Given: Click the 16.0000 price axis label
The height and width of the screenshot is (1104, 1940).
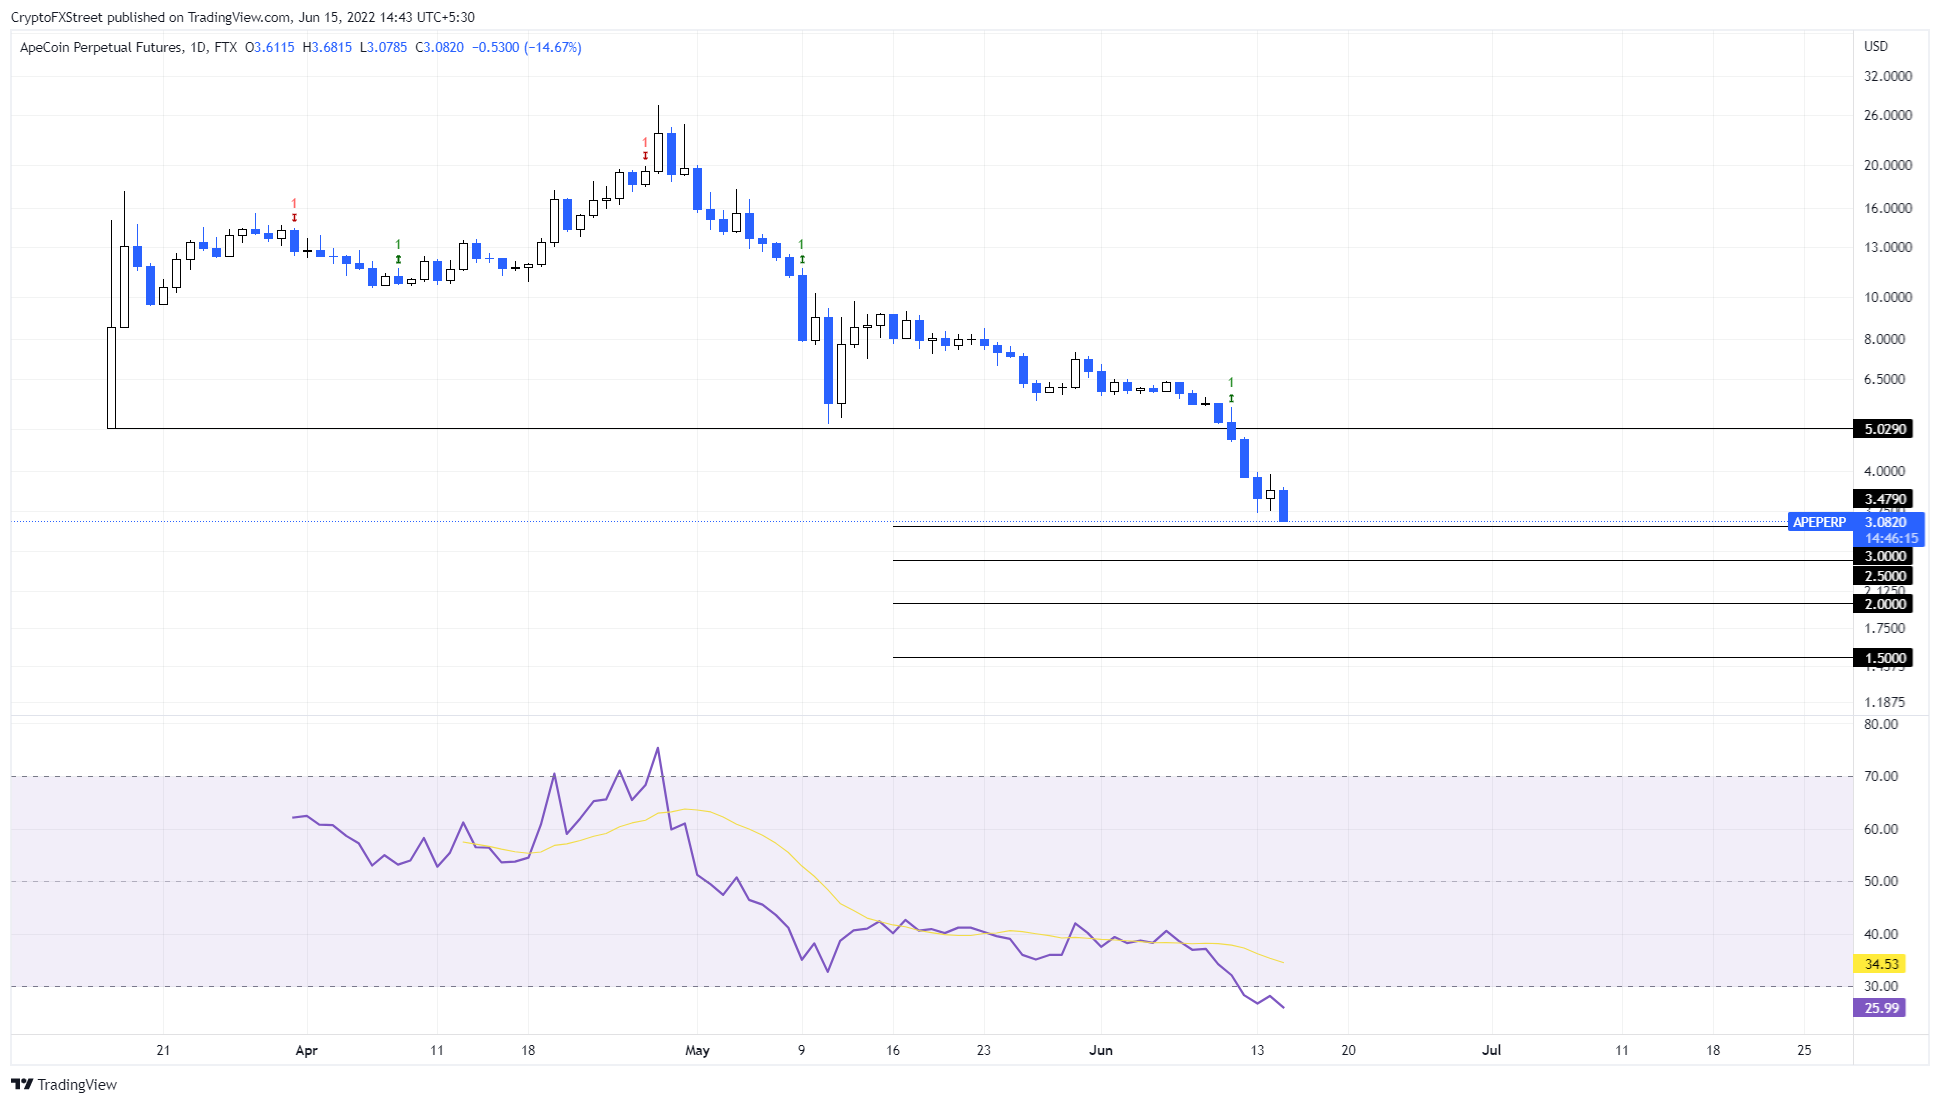Looking at the screenshot, I should 1888,208.
